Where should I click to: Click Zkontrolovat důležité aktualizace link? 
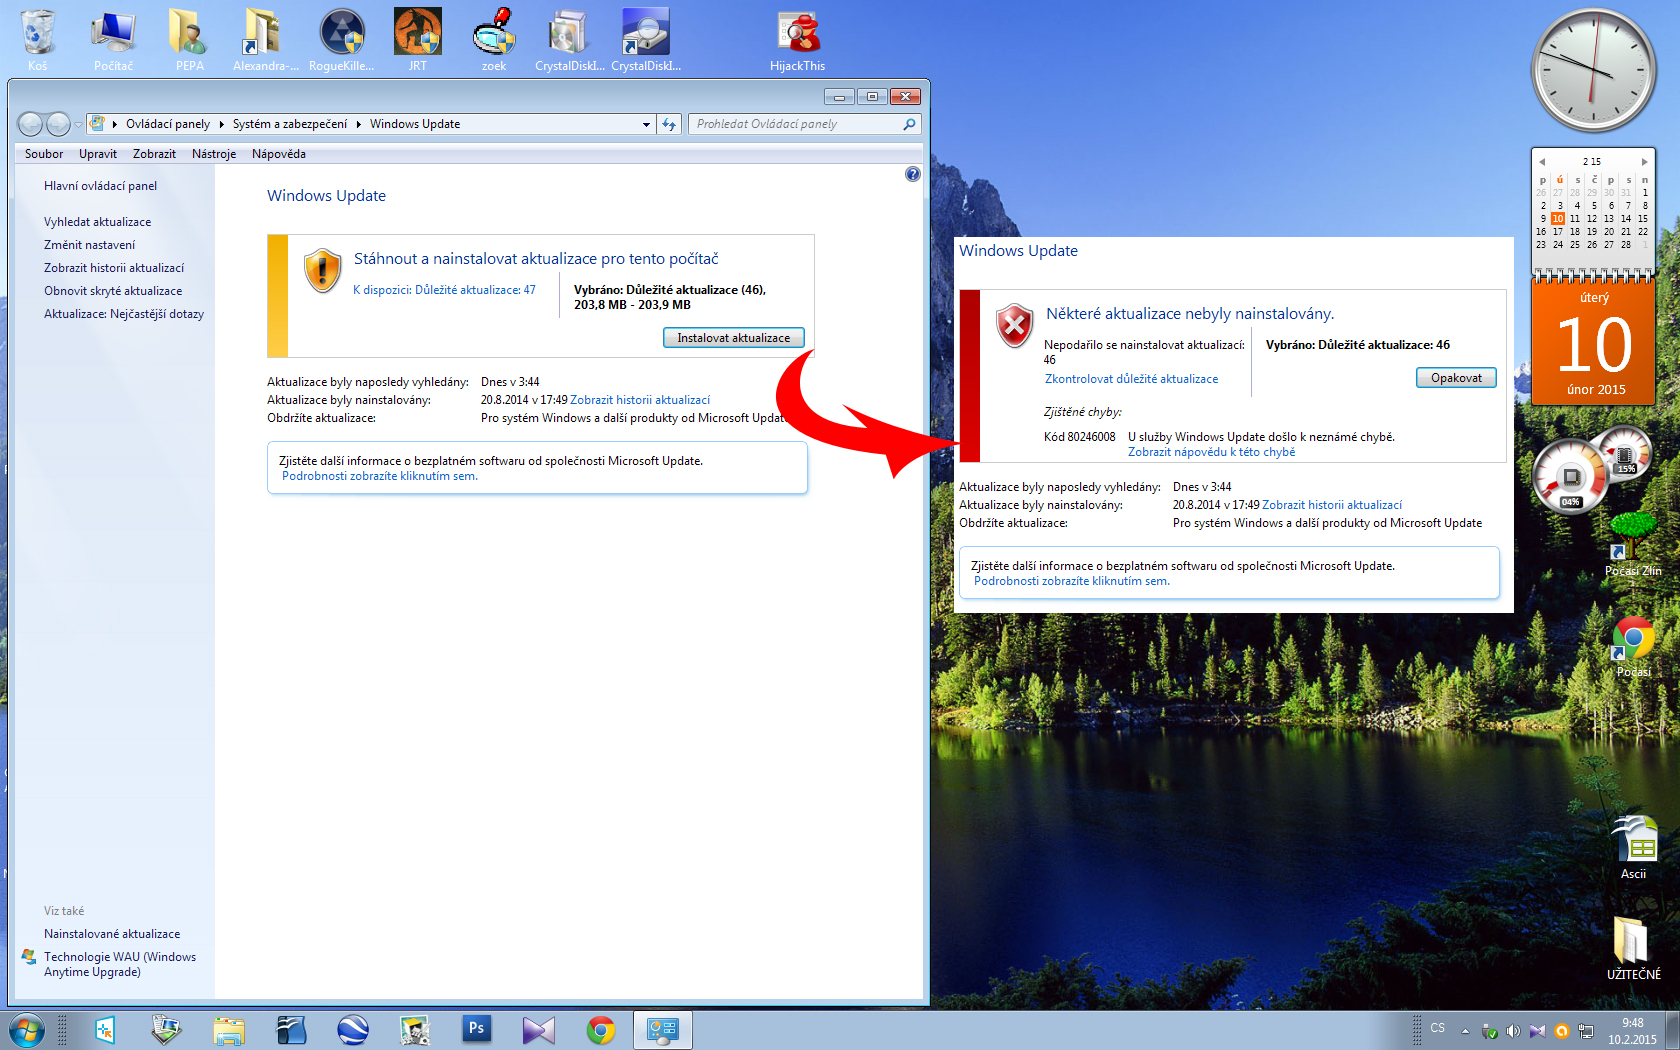click(1131, 379)
